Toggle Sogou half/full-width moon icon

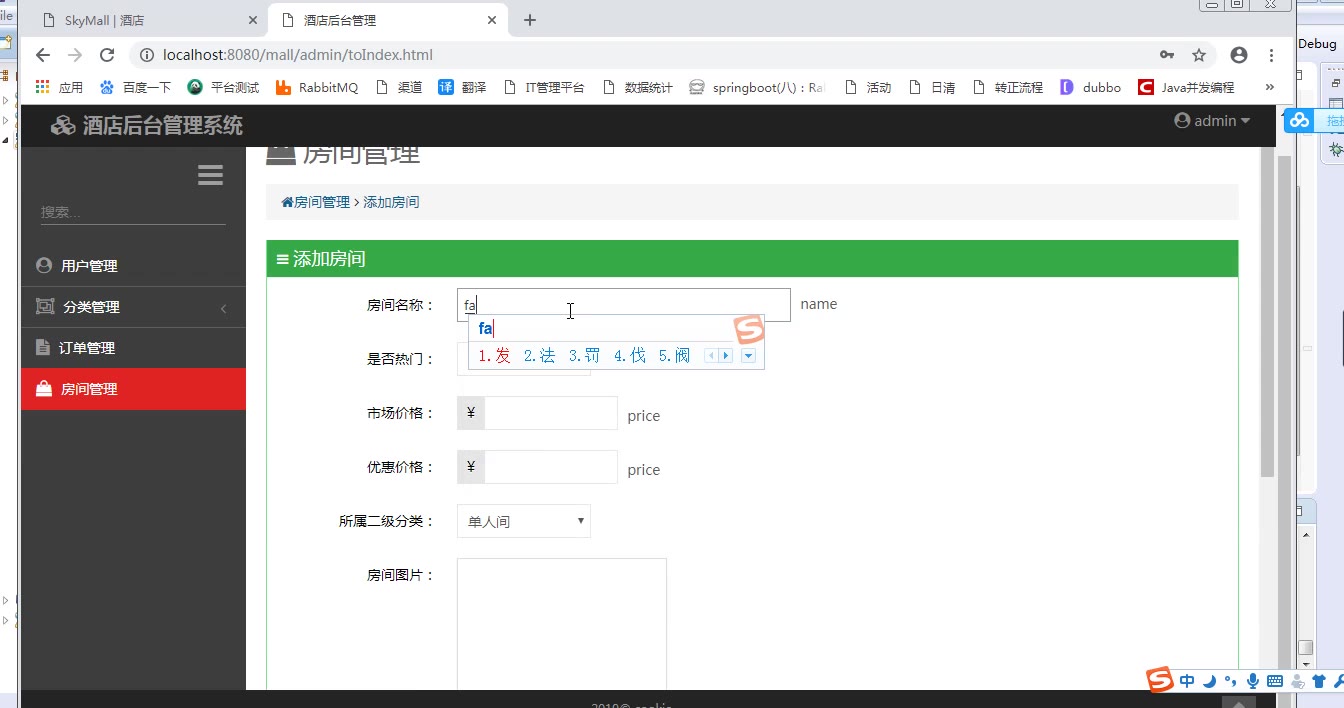[1209, 681]
